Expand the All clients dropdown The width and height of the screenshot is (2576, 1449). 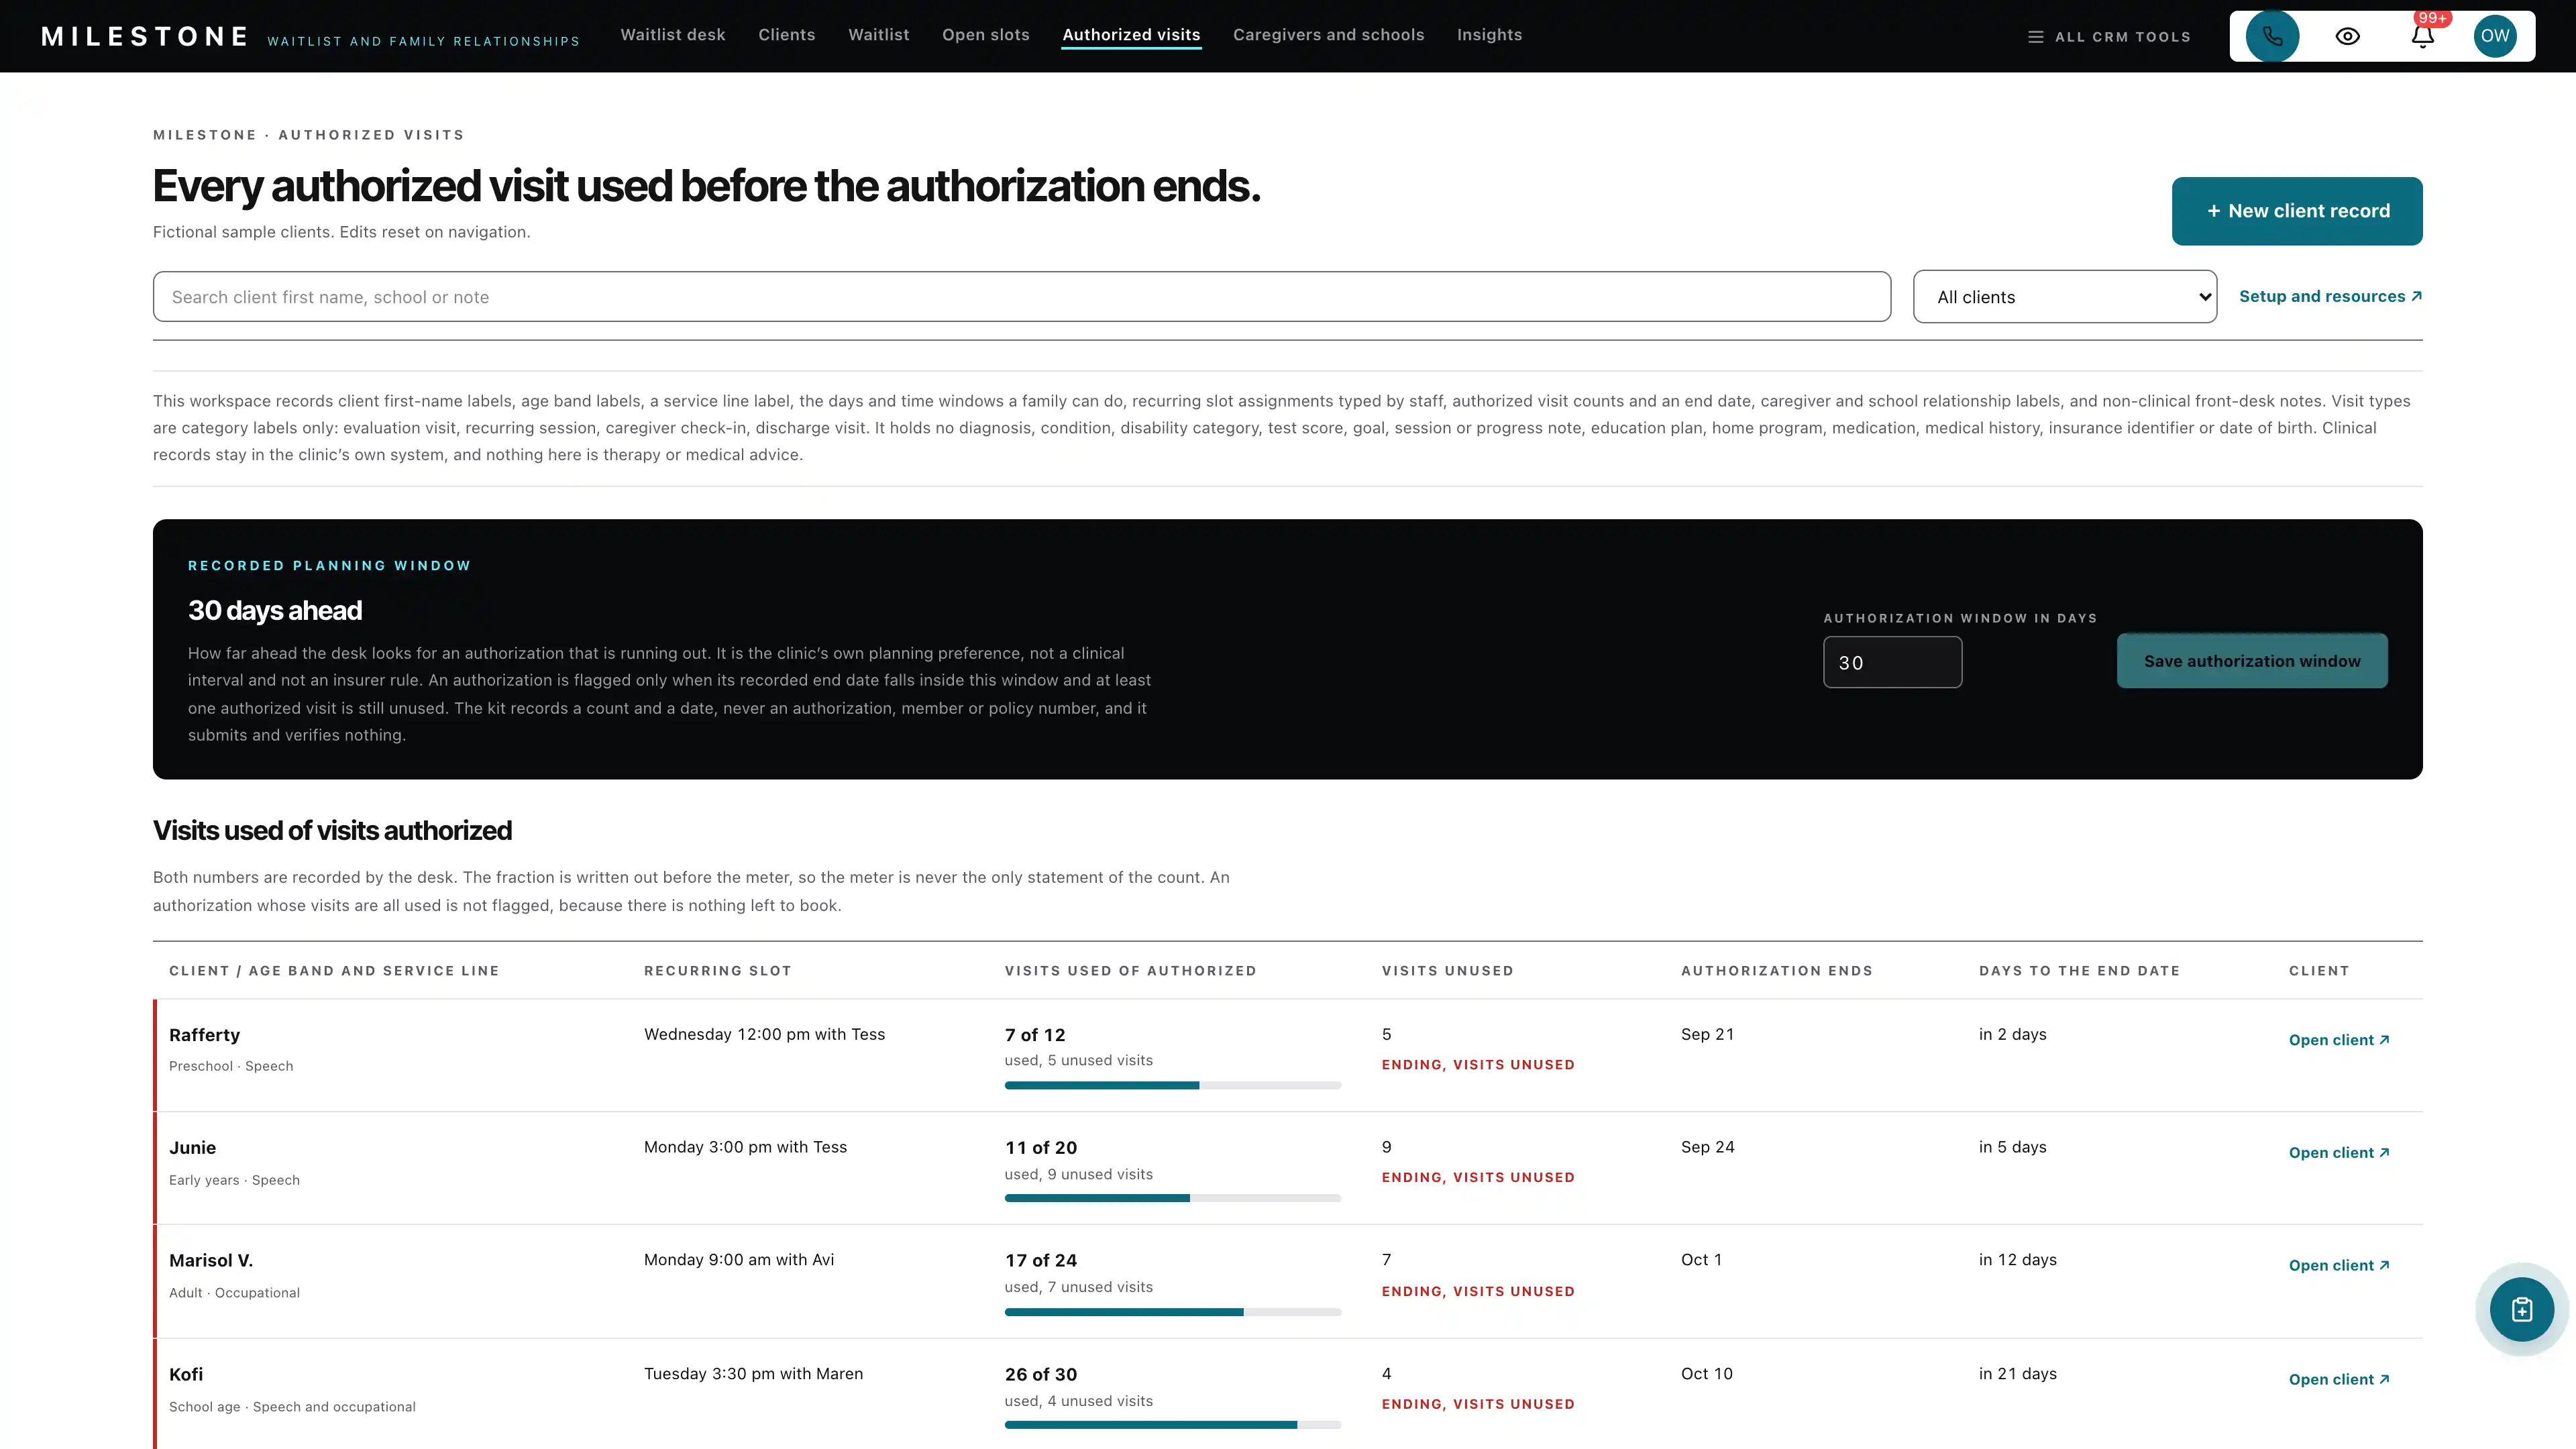coord(2065,297)
